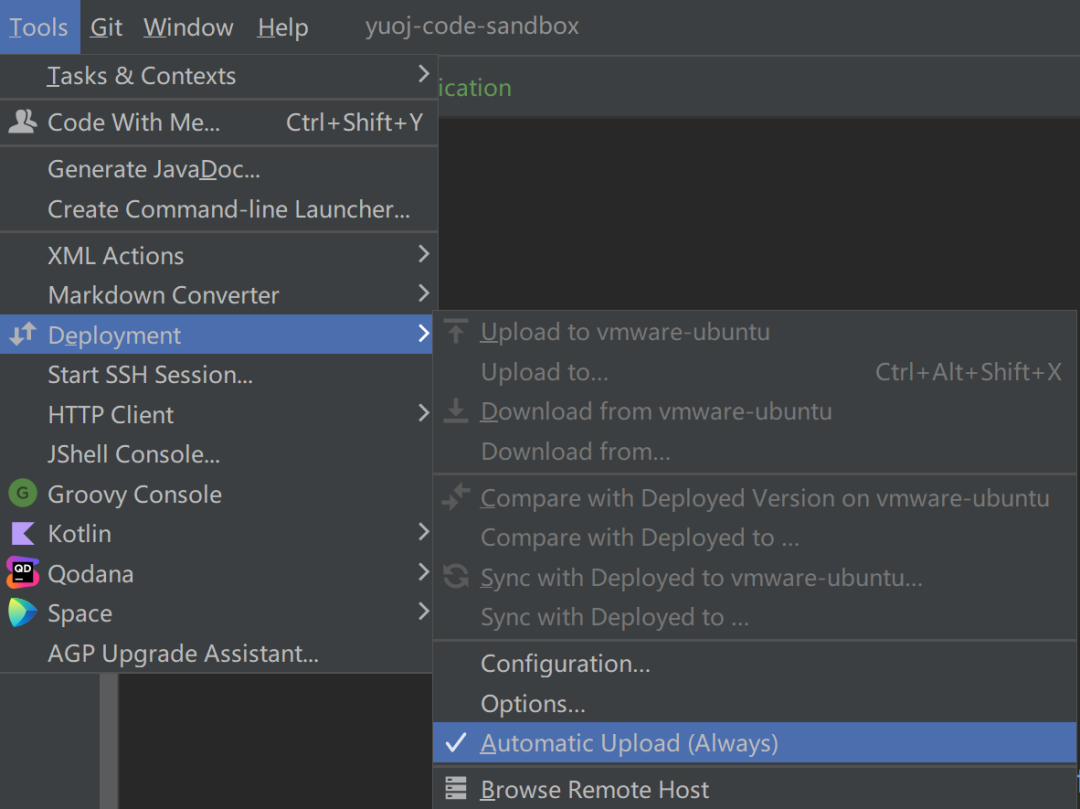
Task: Open the Git menu
Action: pyautogui.click(x=106, y=27)
